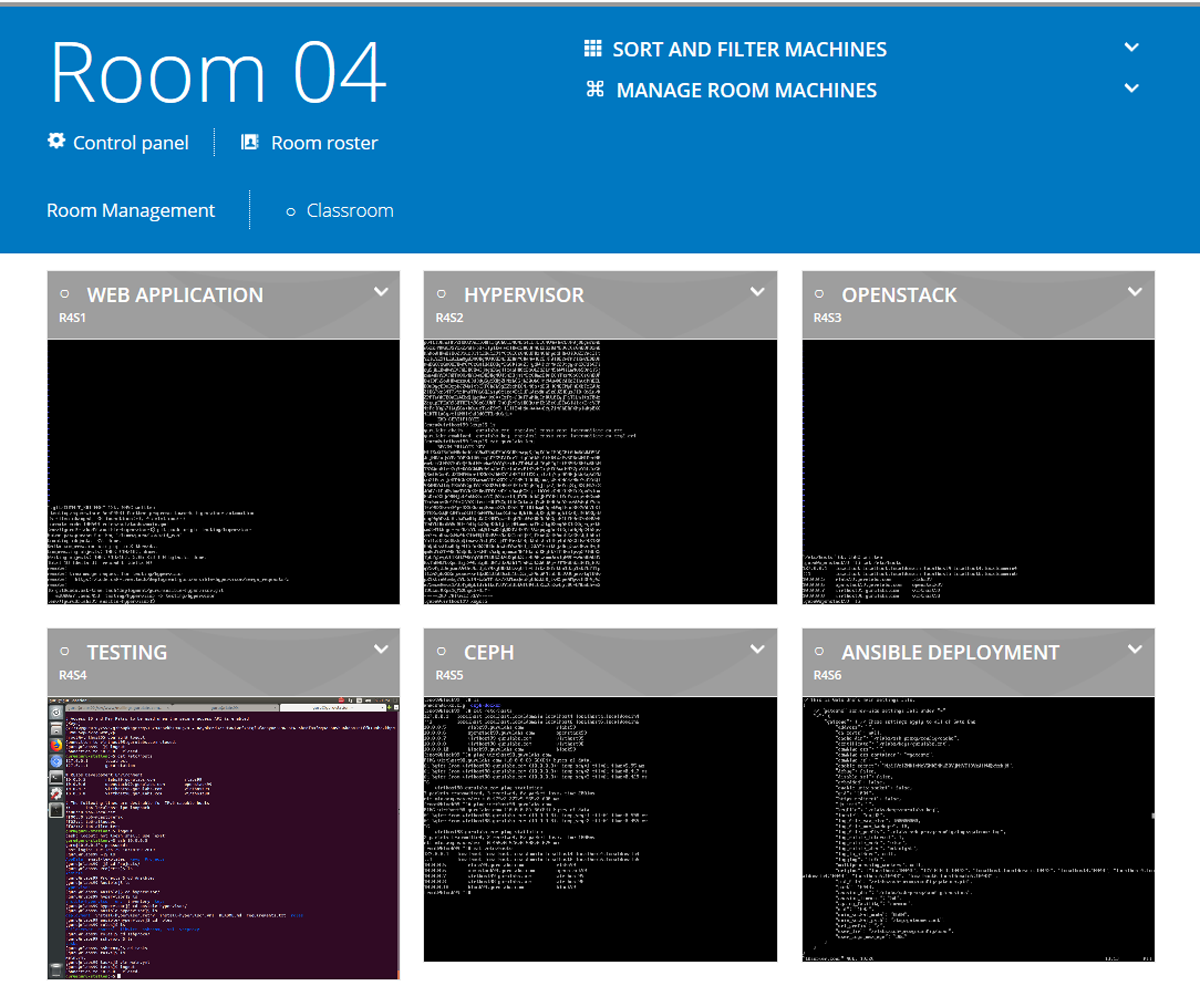1200x1007 pixels.
Task: Switch to the Room Management view
Action: pyautogui.click(x=130, y=210)
